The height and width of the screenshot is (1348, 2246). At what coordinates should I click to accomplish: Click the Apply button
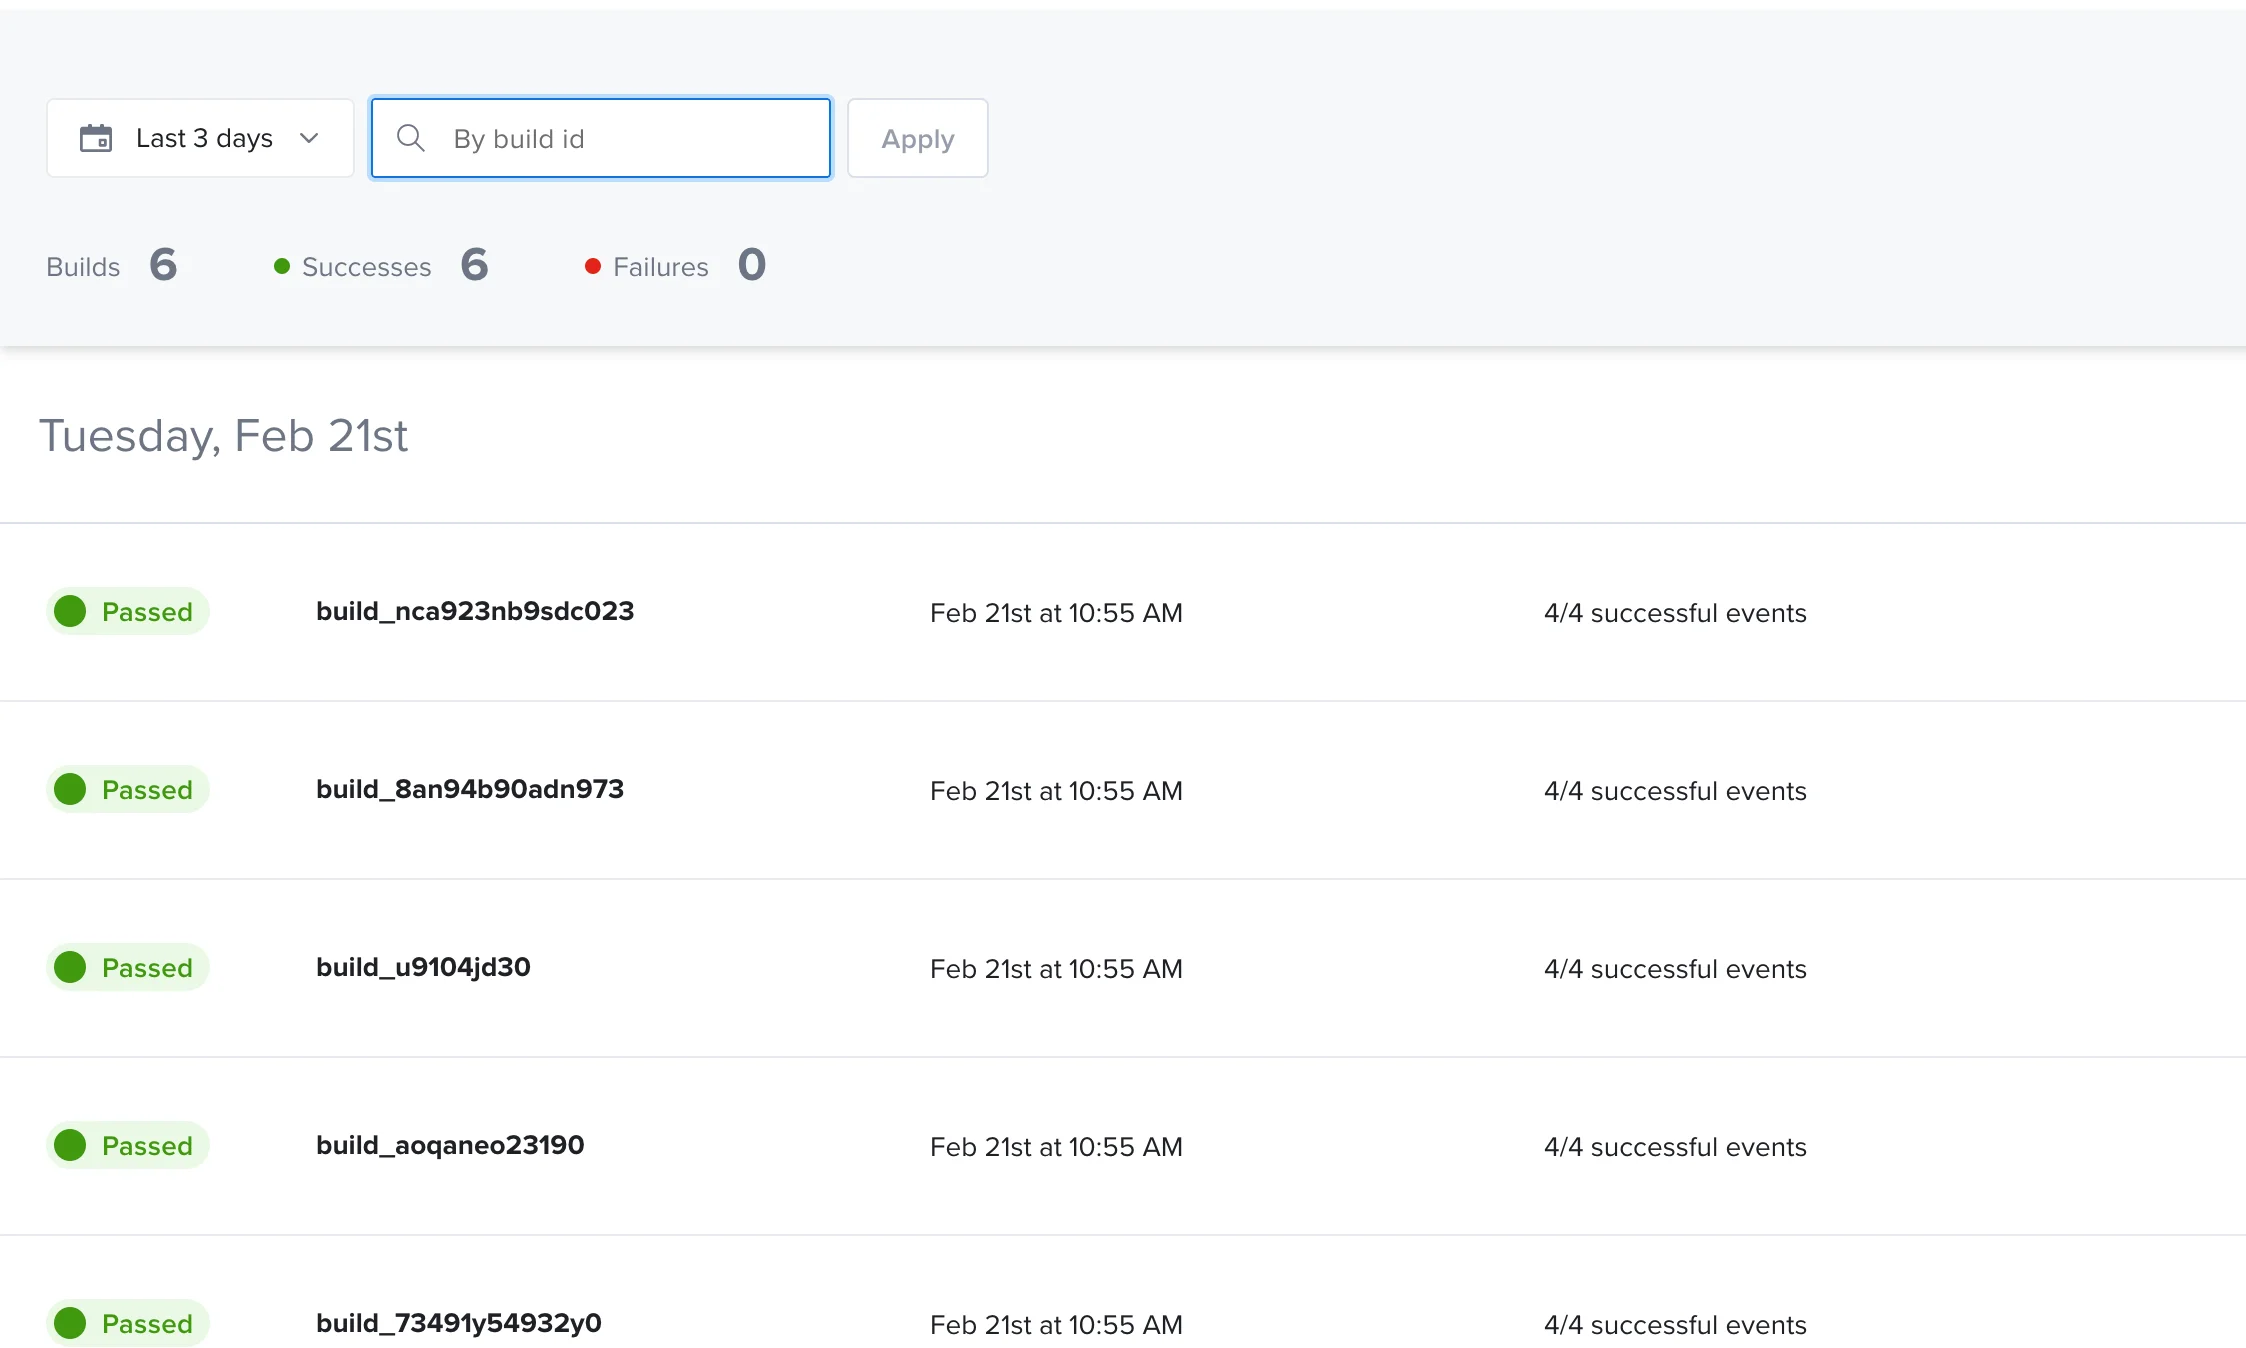pyautogui.click(x=916, y=138)
